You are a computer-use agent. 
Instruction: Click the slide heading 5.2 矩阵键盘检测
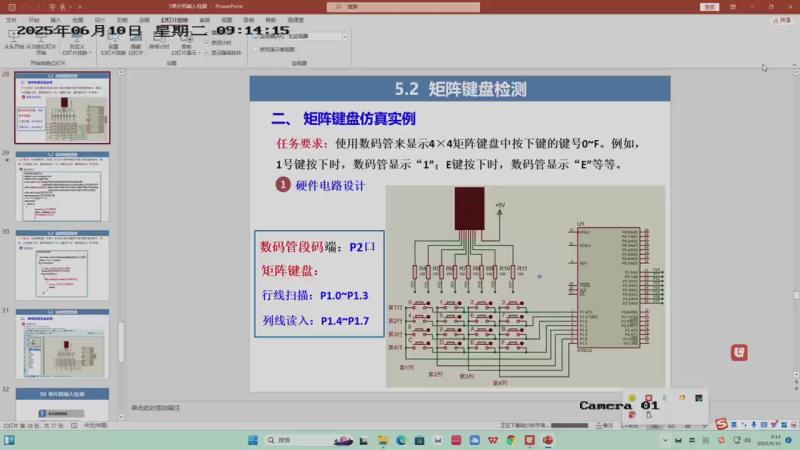point(460,89)
